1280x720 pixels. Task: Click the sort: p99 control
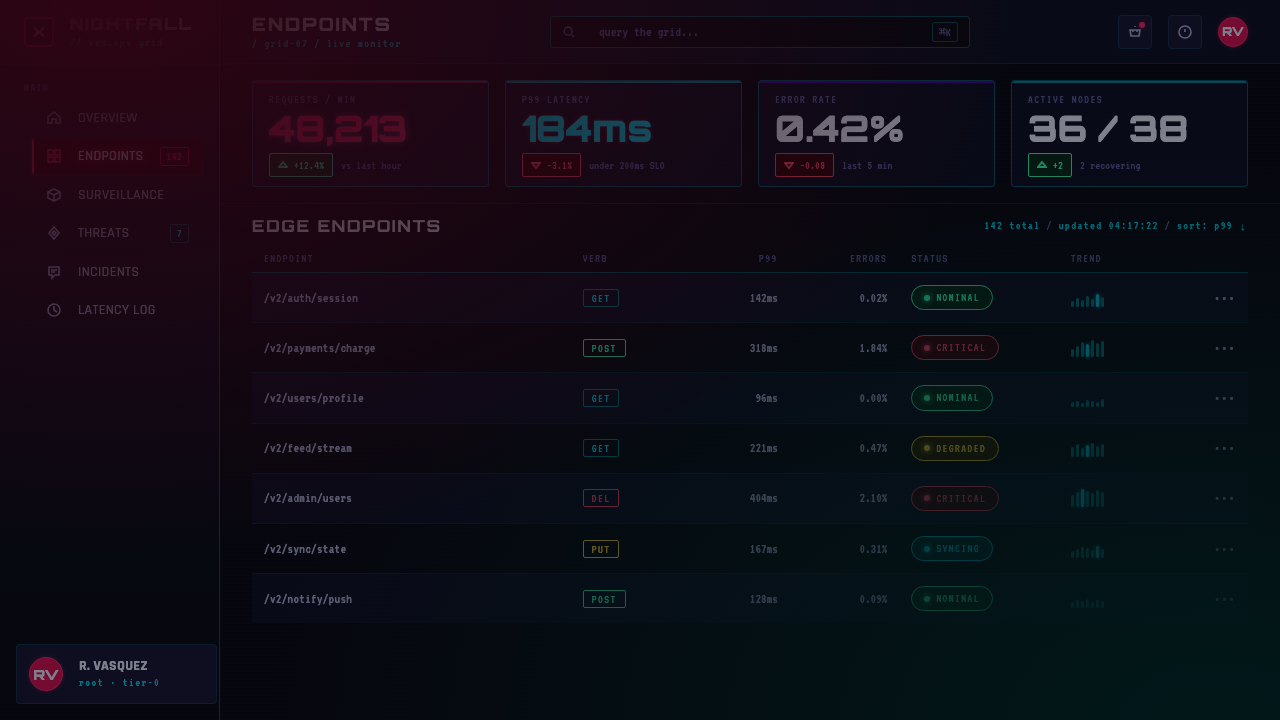click(x=1211, y=226)
